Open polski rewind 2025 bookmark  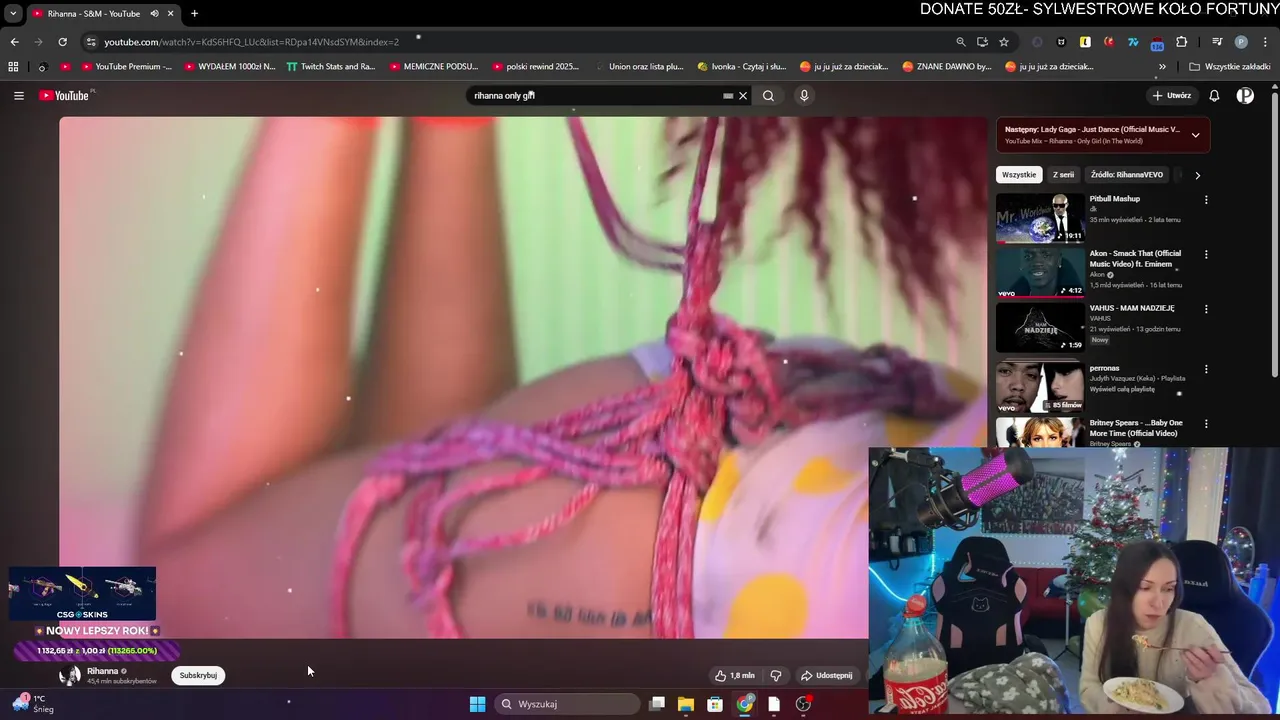point(535,67)
